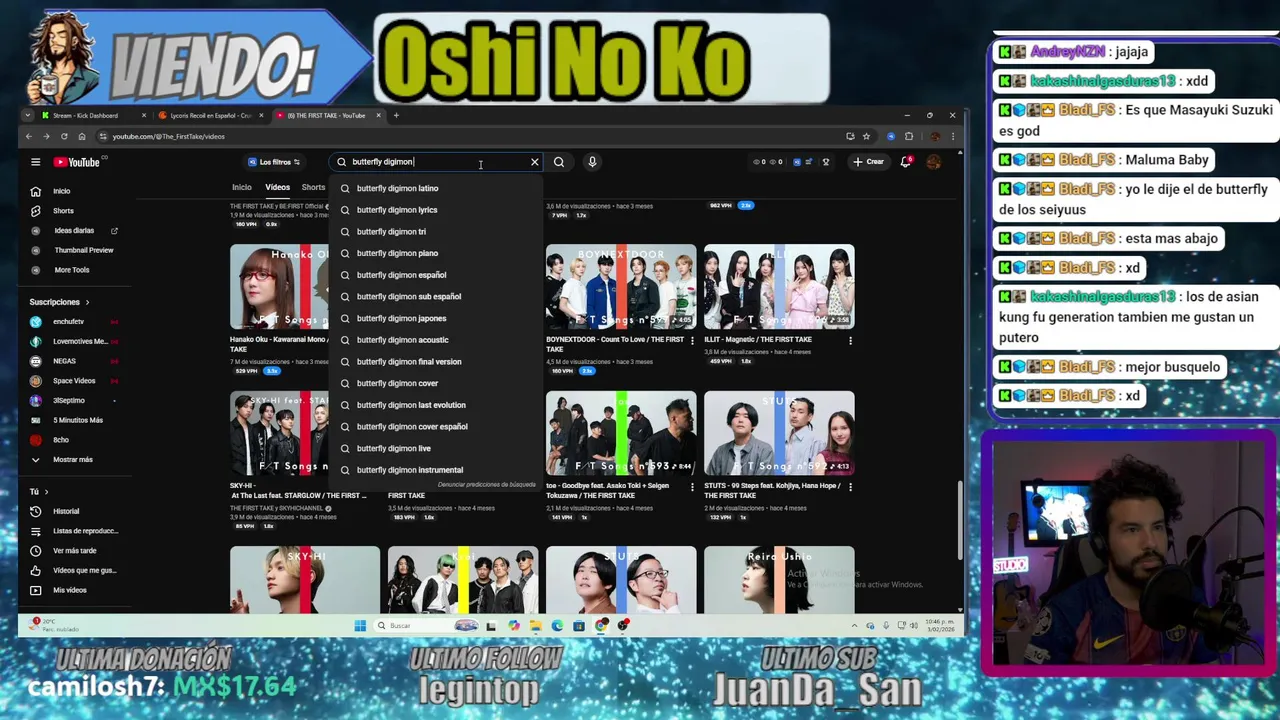The height and width of the screenshot is (720, 1280).
Task: Open ILLIT Magnetic video thumbnail
Action: pos(779,287)
